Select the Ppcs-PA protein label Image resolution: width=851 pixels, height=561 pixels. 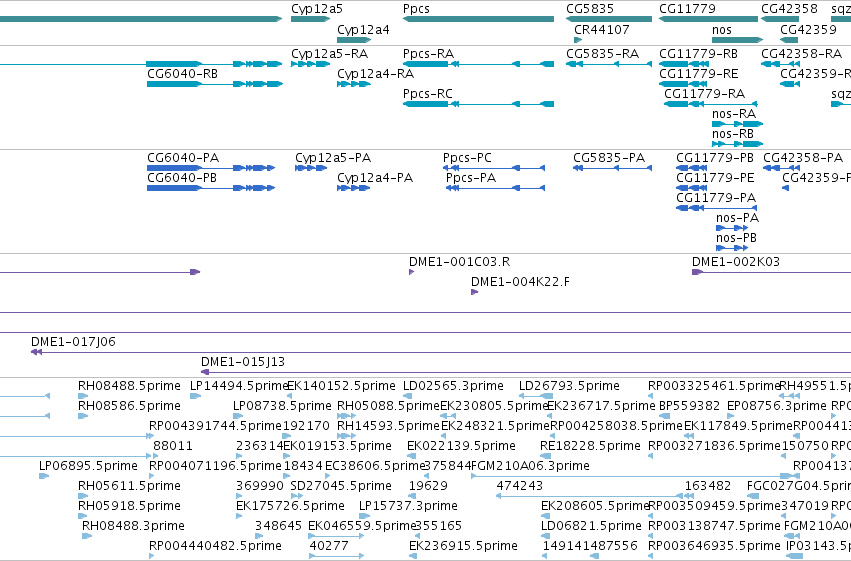pos(471,178)
